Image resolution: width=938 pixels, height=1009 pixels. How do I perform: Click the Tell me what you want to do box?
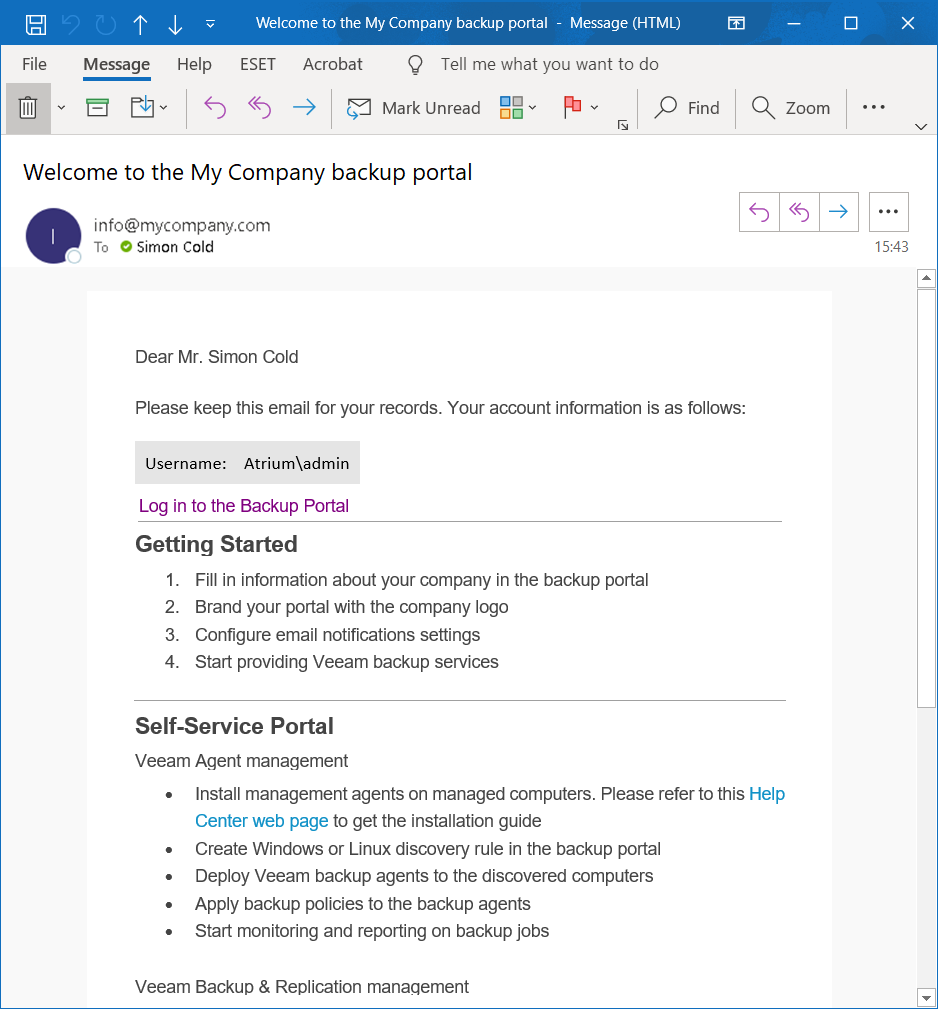click(549, 64)
